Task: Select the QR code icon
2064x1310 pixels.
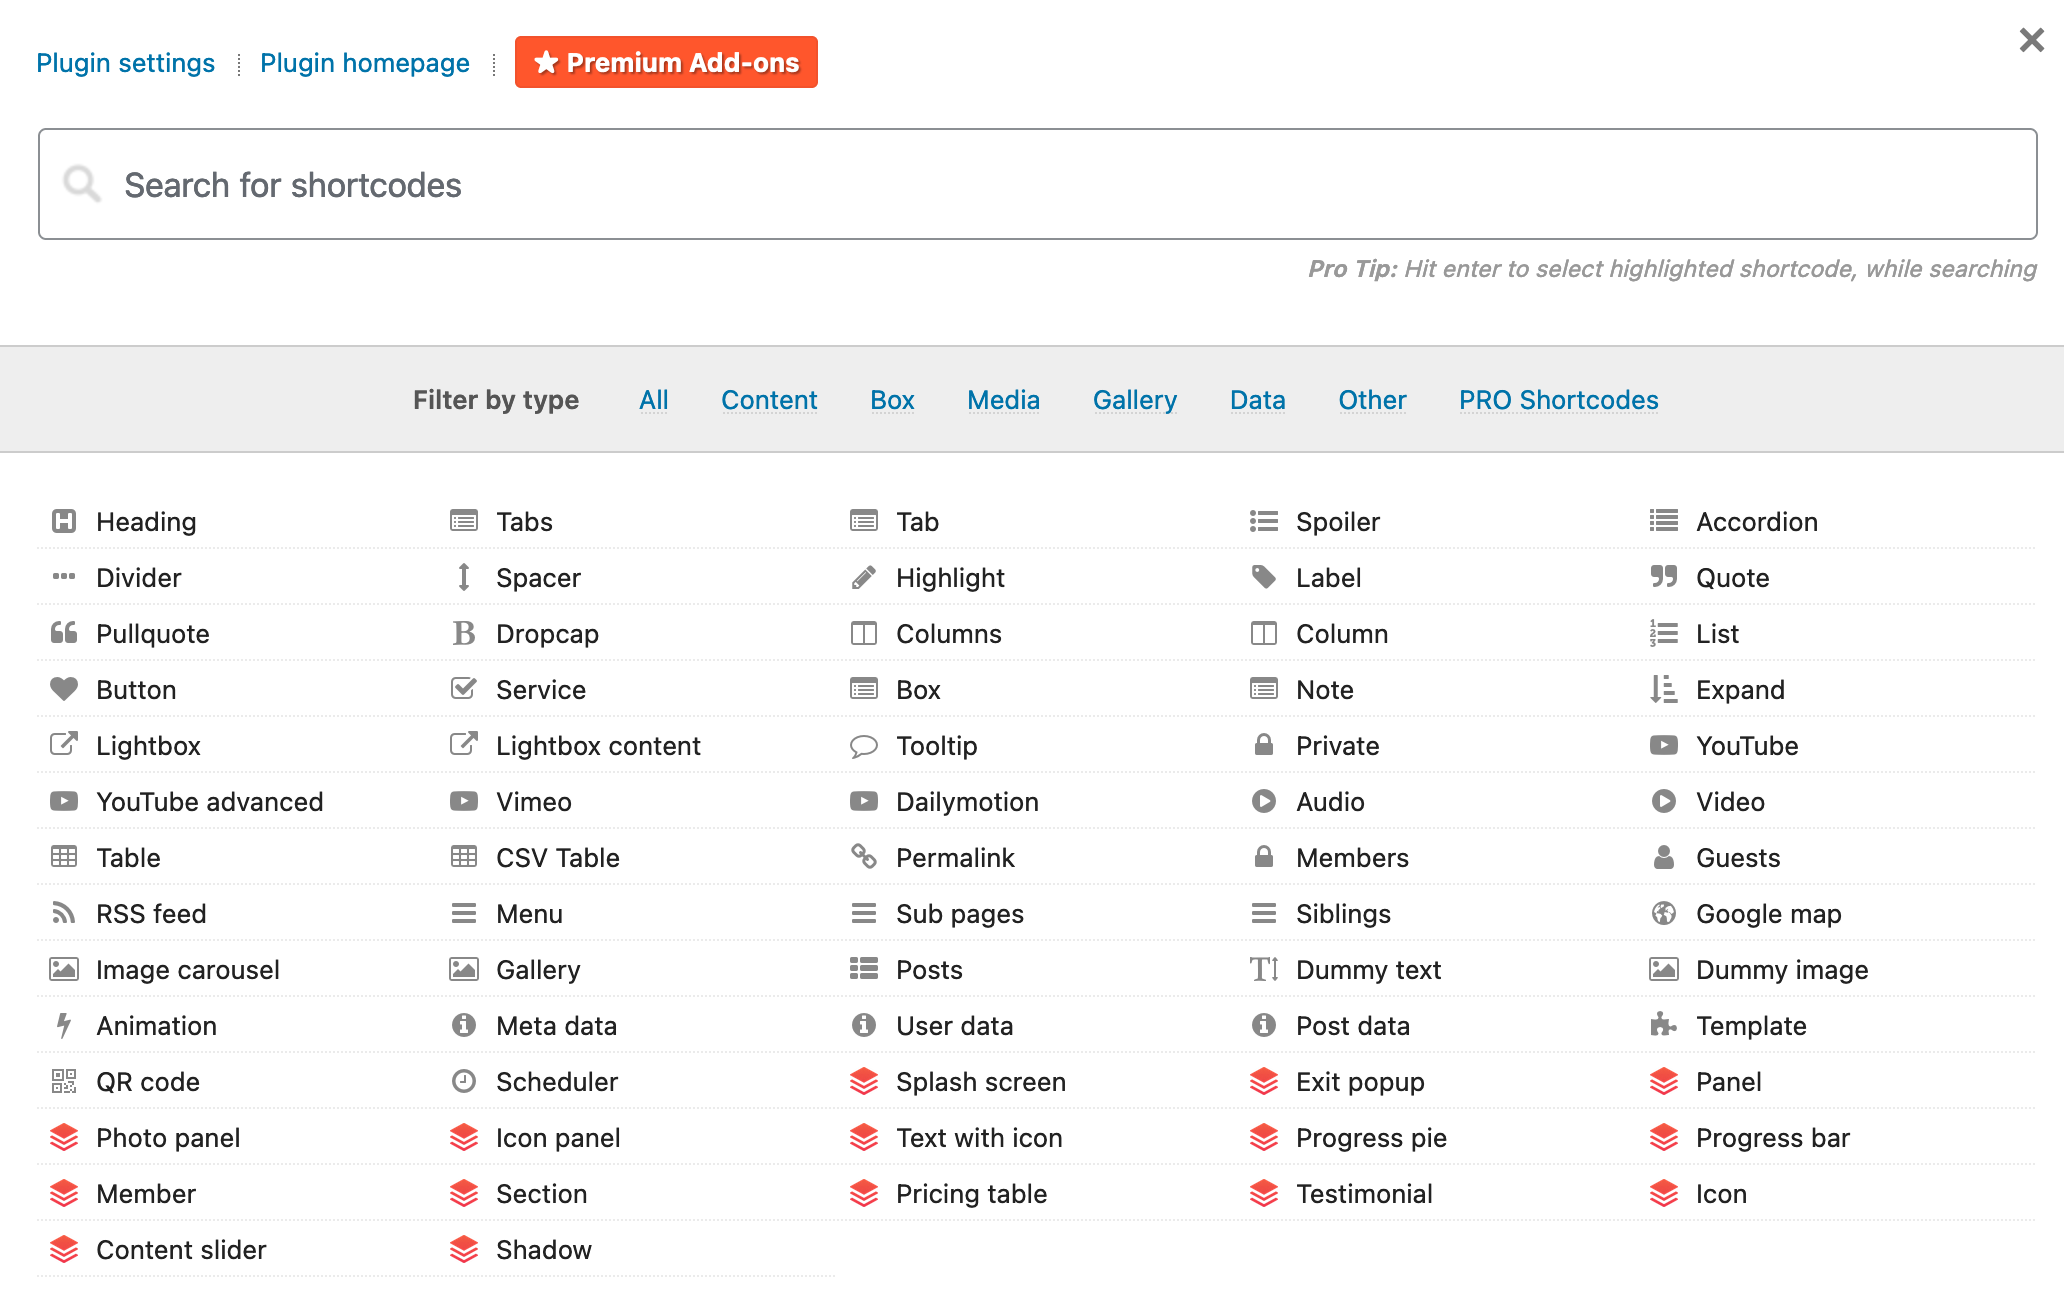Action: pyautogui.click(x=64, y=1081)
